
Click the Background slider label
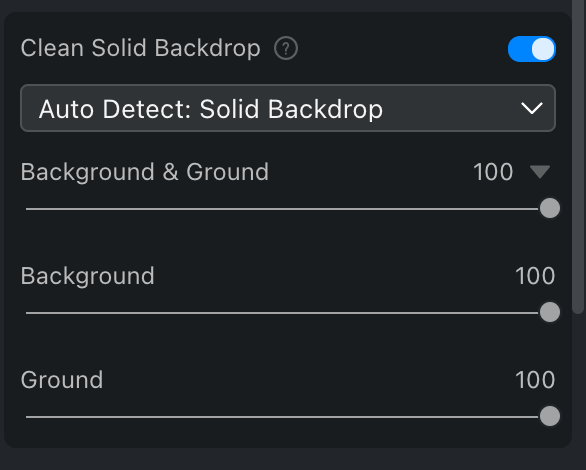87,276
